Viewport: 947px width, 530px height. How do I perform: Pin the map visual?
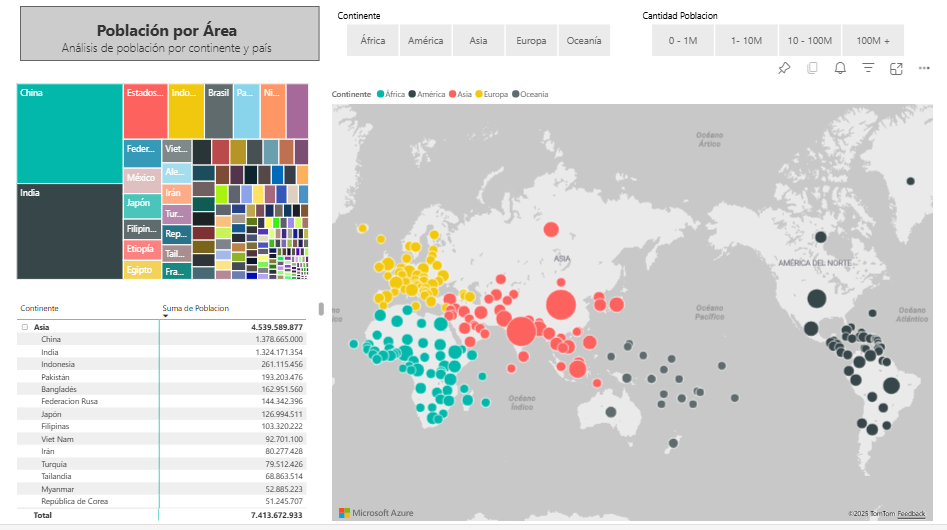[x=784, y=68]
